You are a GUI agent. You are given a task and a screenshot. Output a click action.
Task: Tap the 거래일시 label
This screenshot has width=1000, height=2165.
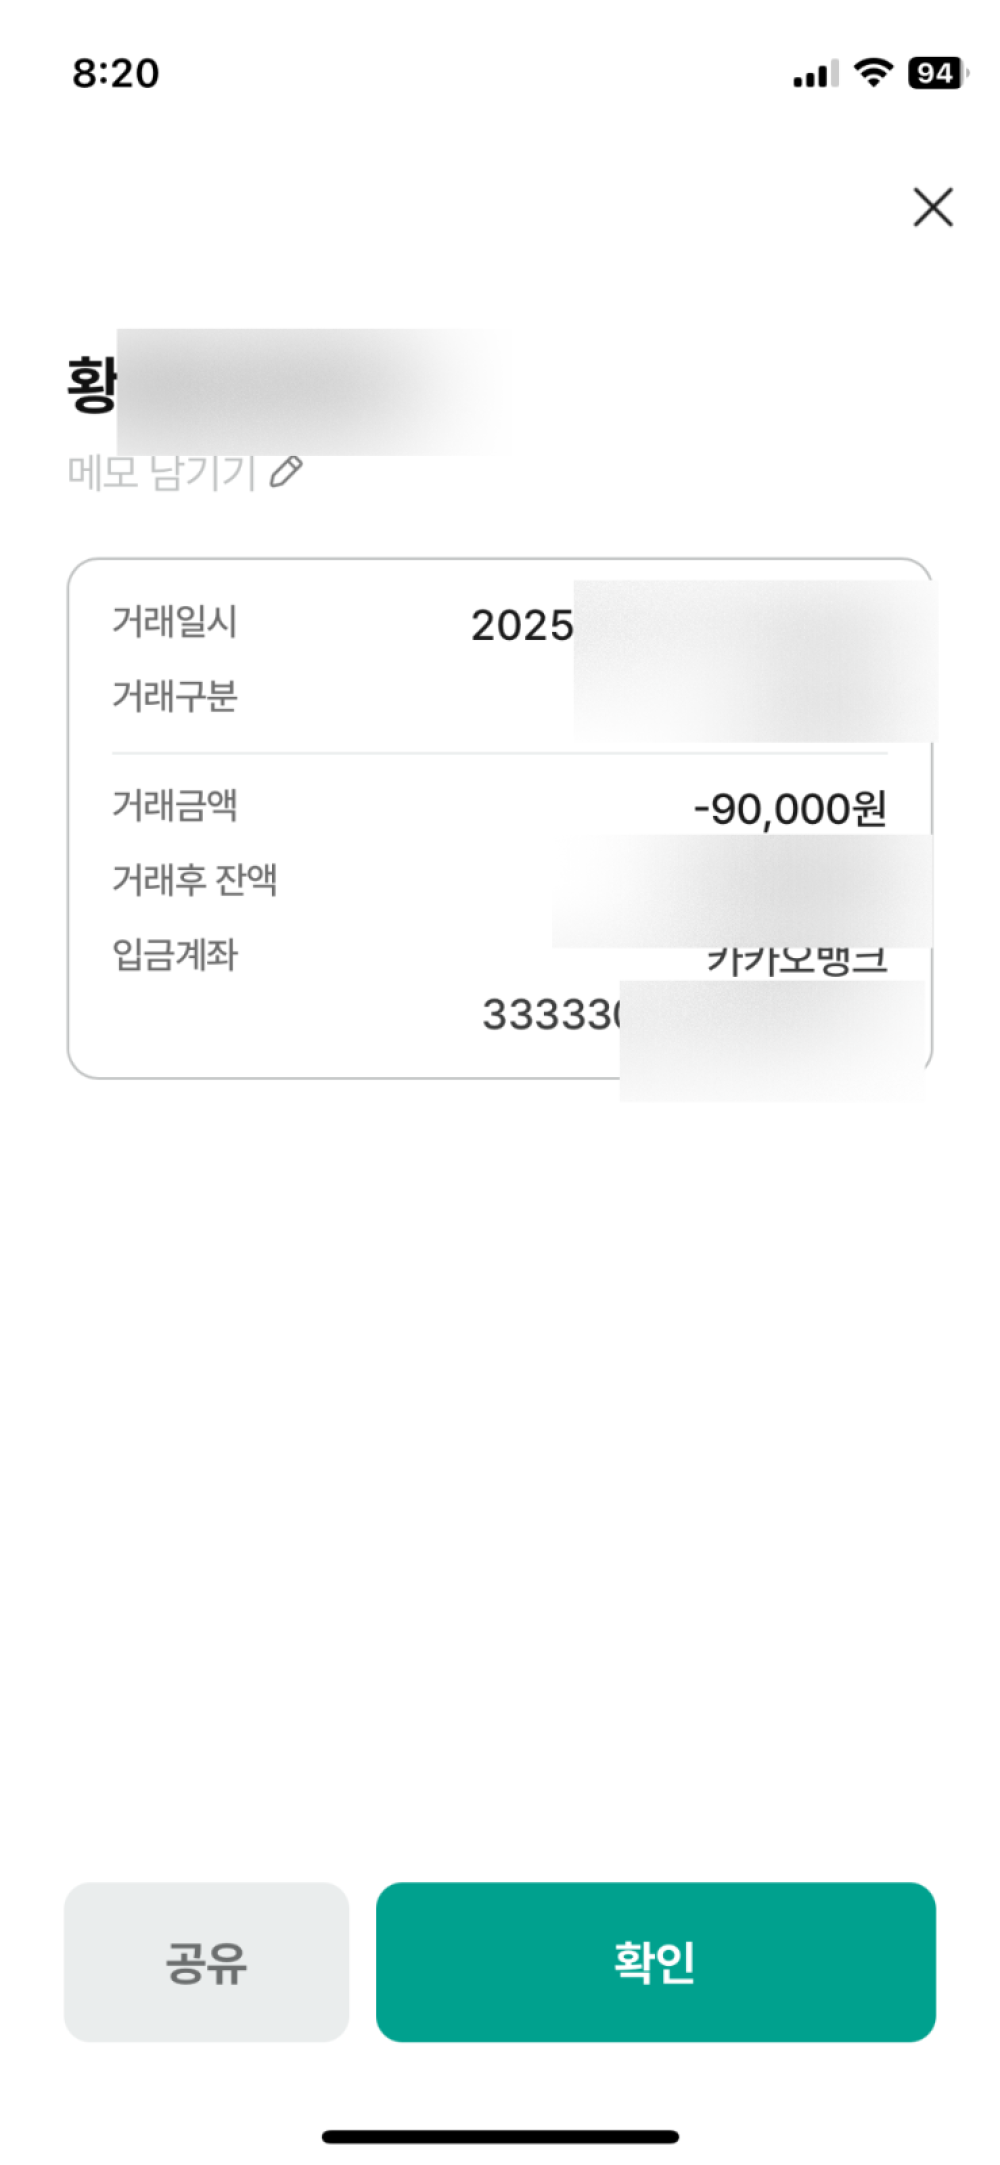pos(174,622)
